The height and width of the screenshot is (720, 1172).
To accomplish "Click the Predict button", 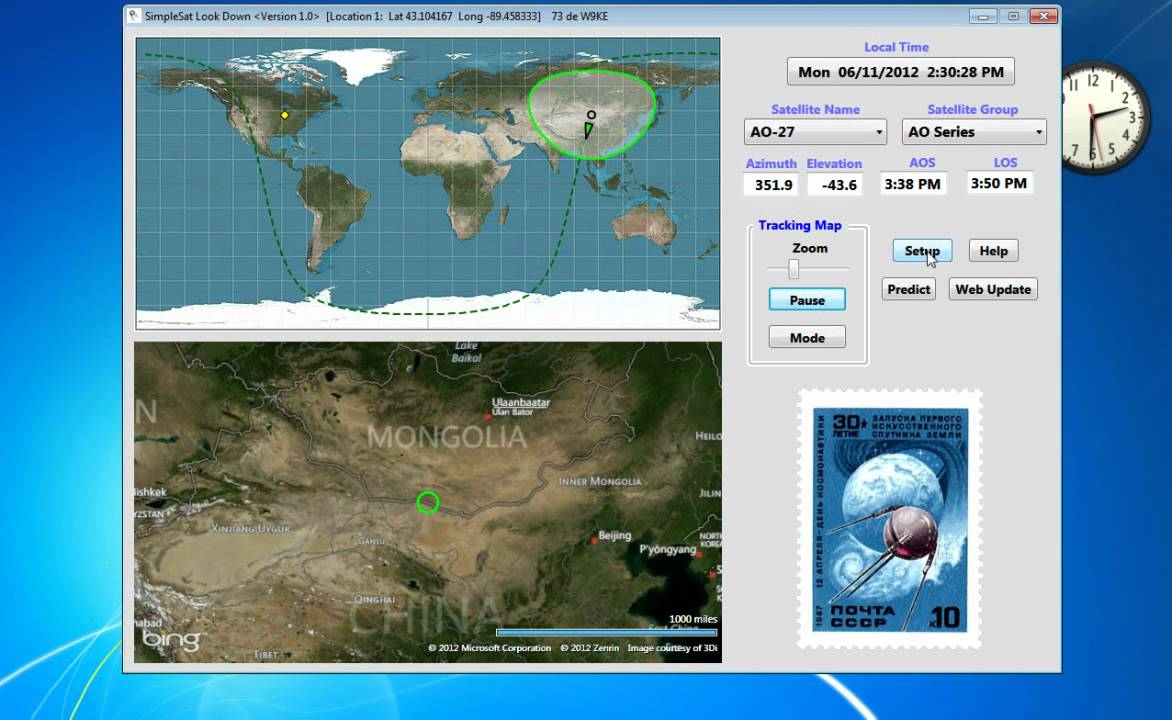I will point(908,289).
